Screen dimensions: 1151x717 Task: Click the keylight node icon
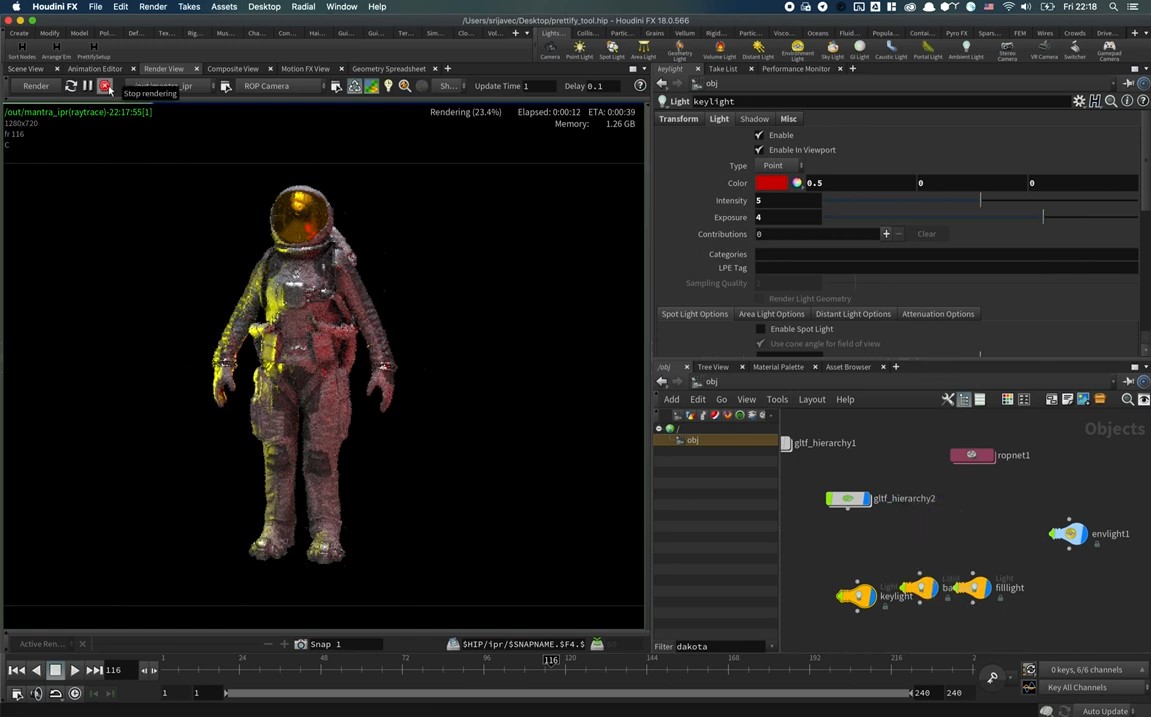point(857,597)
